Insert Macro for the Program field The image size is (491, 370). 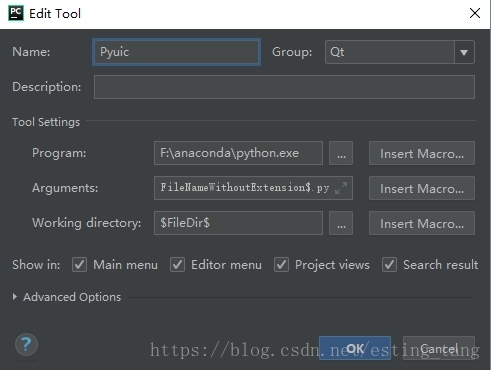coord(422,153)
